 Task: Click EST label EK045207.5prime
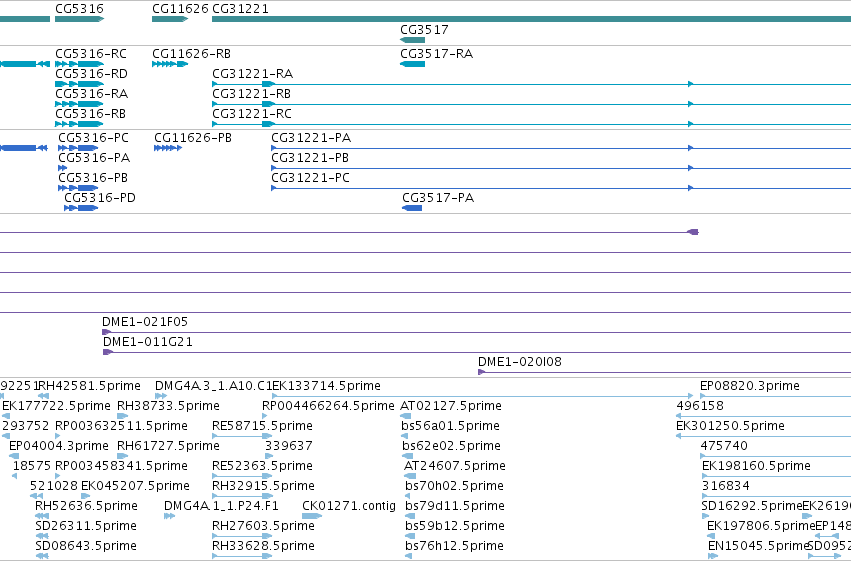(135, 486)
